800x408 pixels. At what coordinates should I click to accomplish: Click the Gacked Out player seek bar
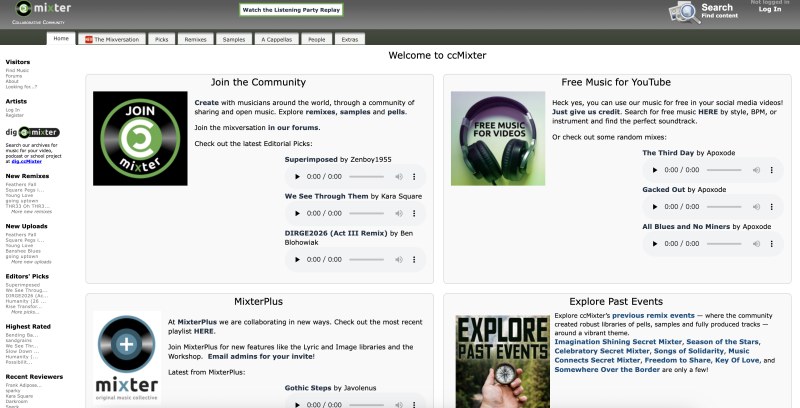(724, 207)
